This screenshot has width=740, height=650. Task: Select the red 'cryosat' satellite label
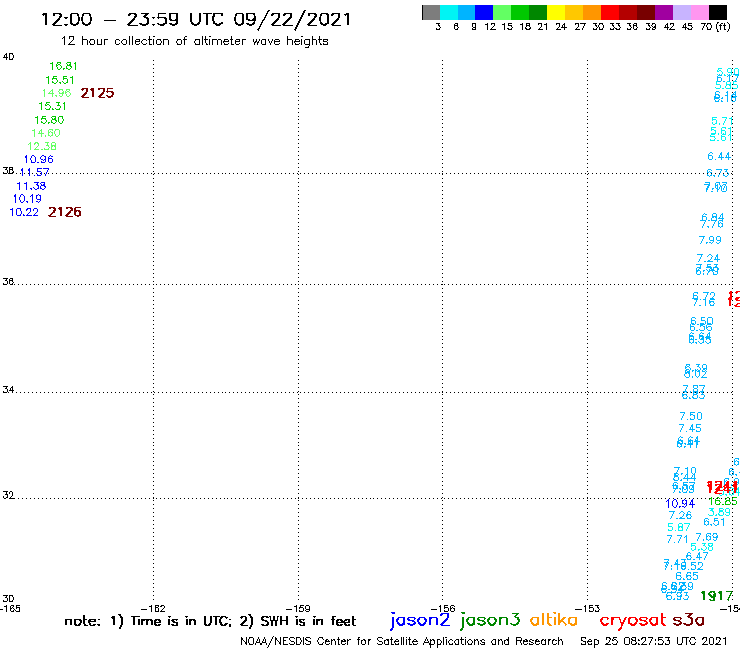[x=632, y=620]
